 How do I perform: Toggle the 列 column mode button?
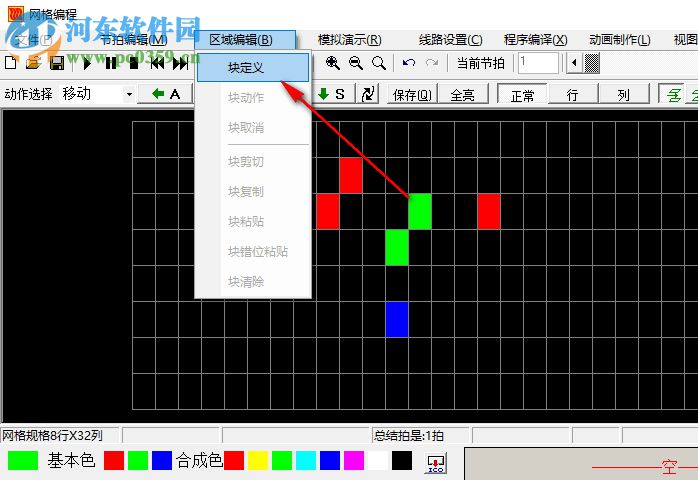tap(623, 94)
